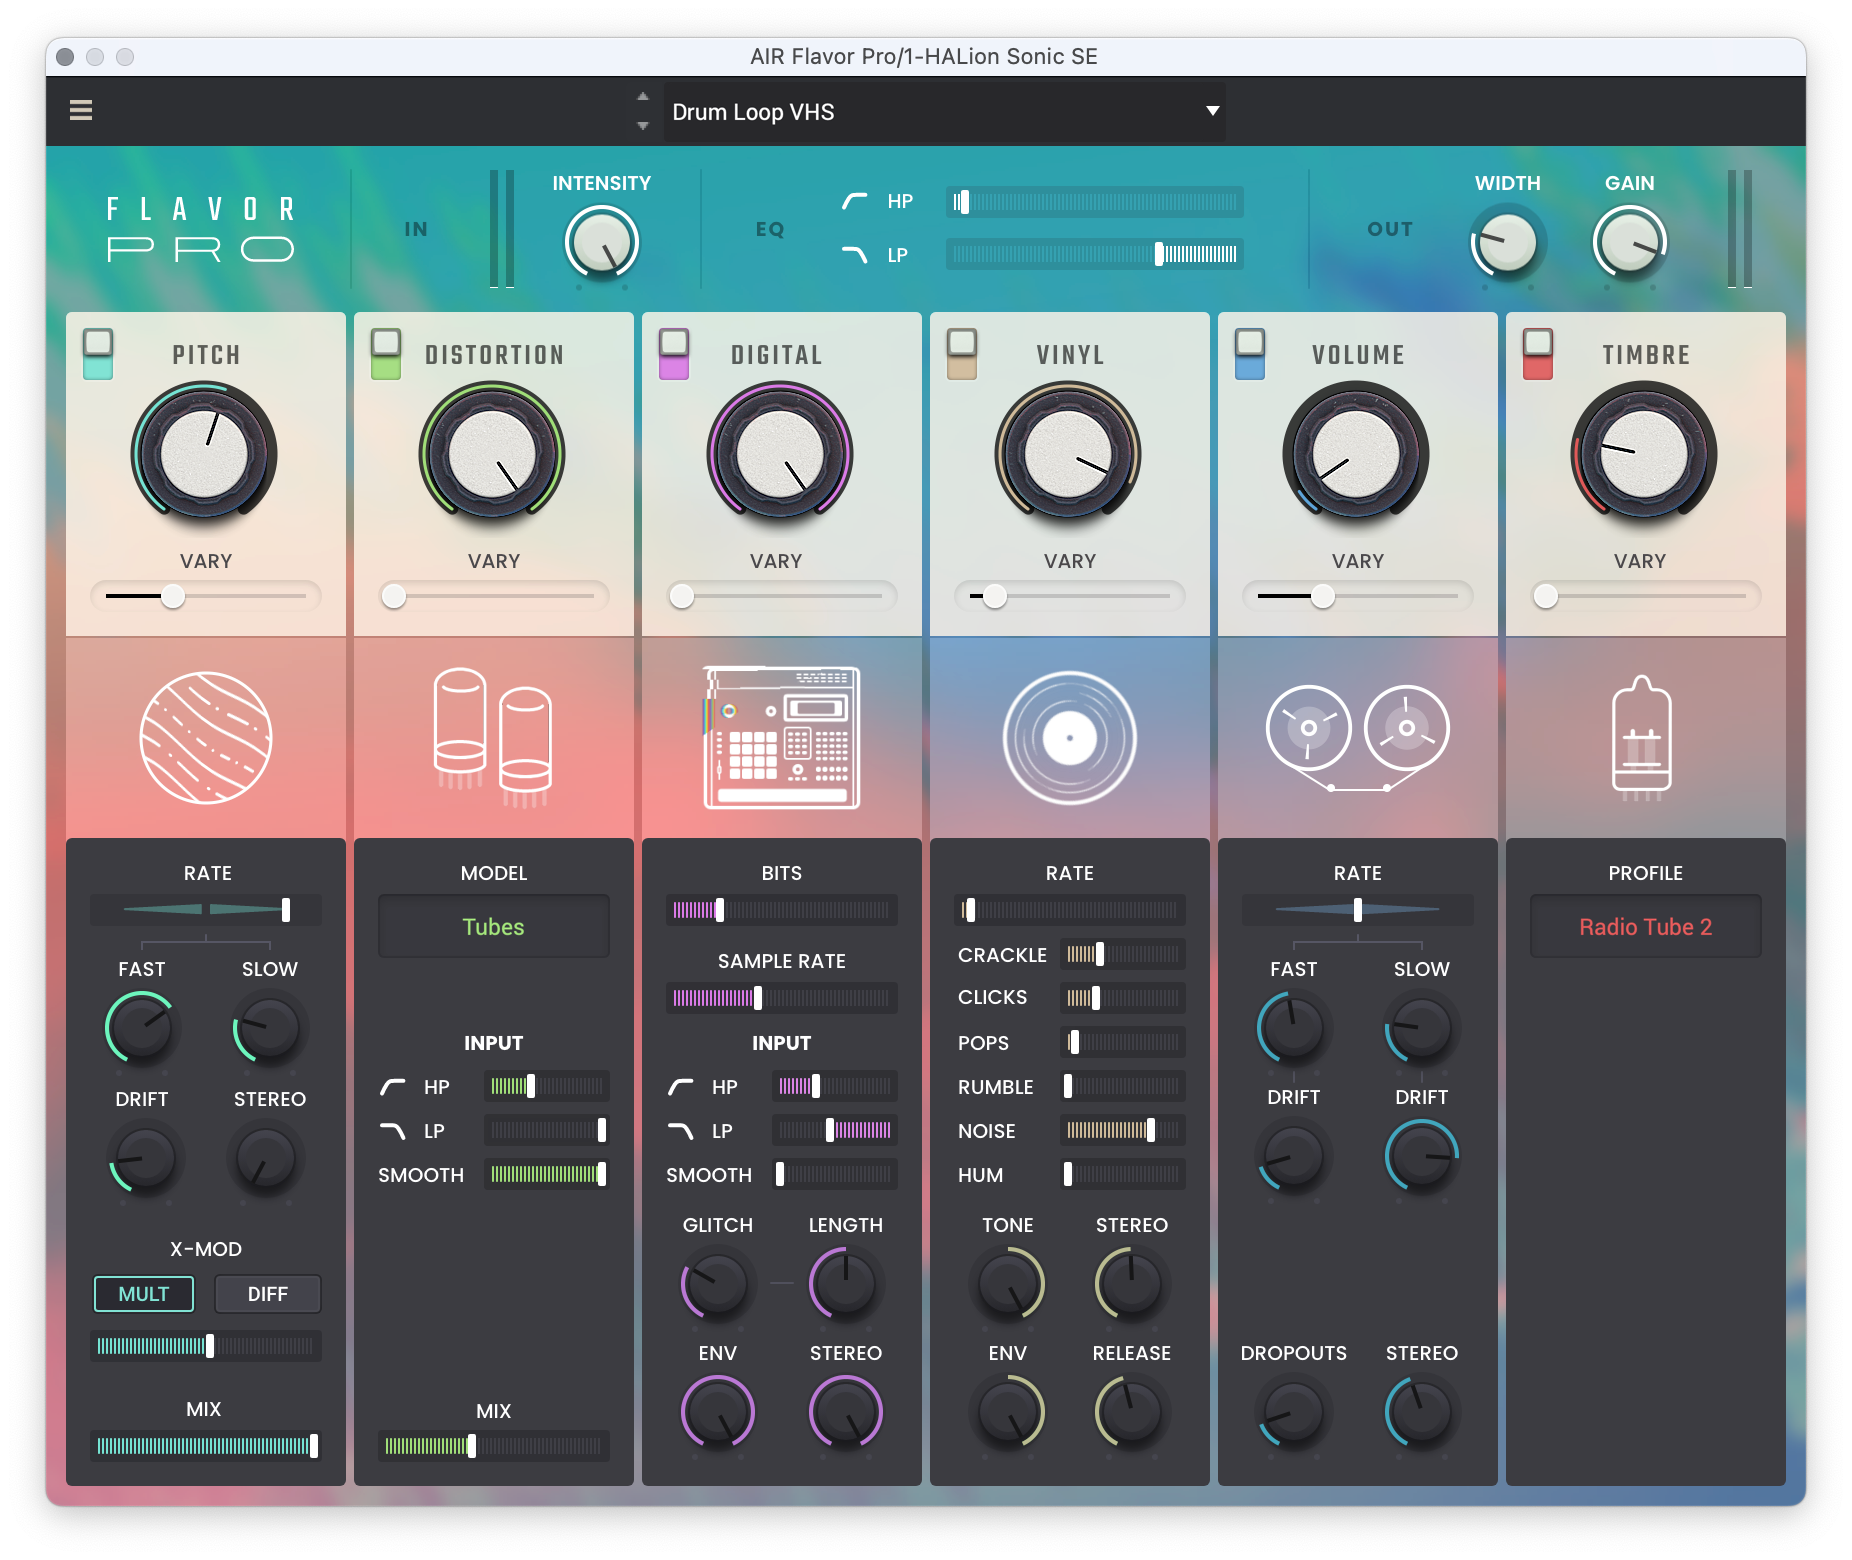Click the Volume Dropouts knob
The image size is (1852, 1560).
1293,1411
